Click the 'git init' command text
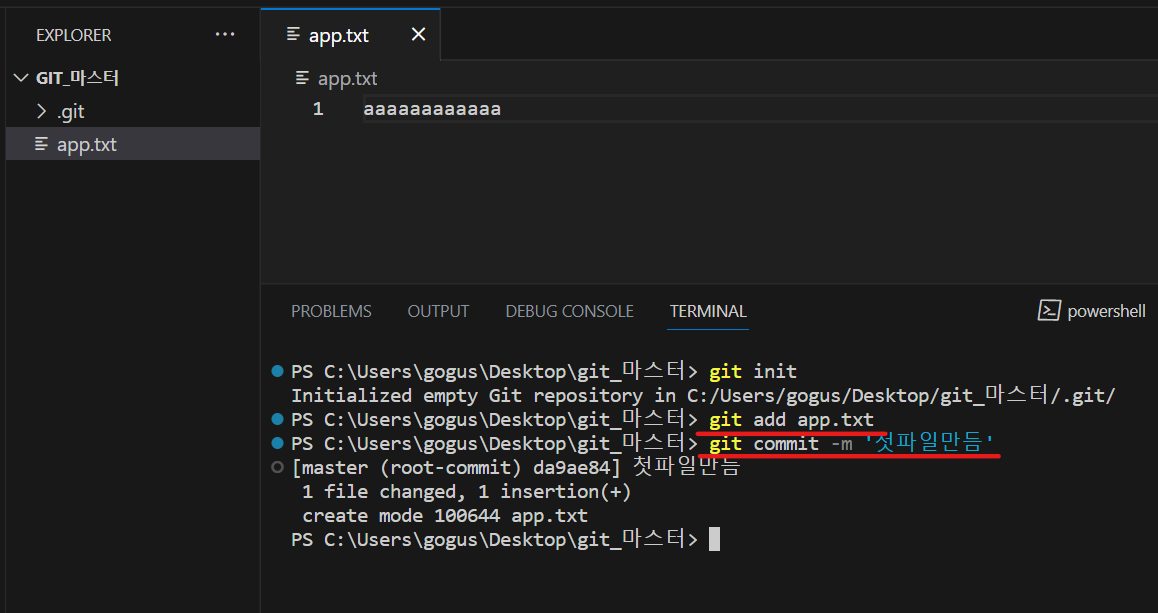The width and height of the screenshot is (1158, 613). 753,371
